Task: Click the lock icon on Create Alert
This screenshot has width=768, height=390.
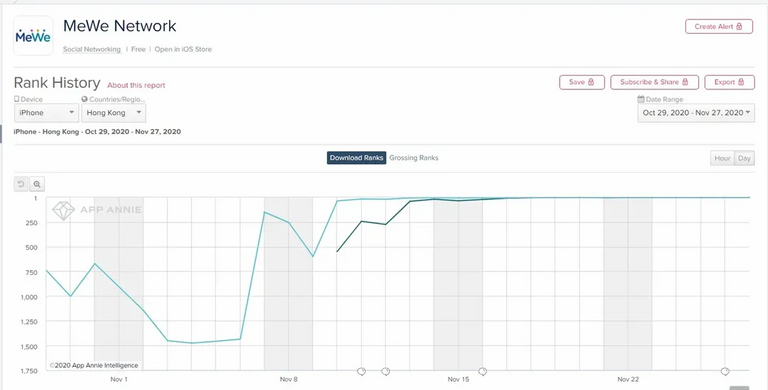Action: [739, 26]
